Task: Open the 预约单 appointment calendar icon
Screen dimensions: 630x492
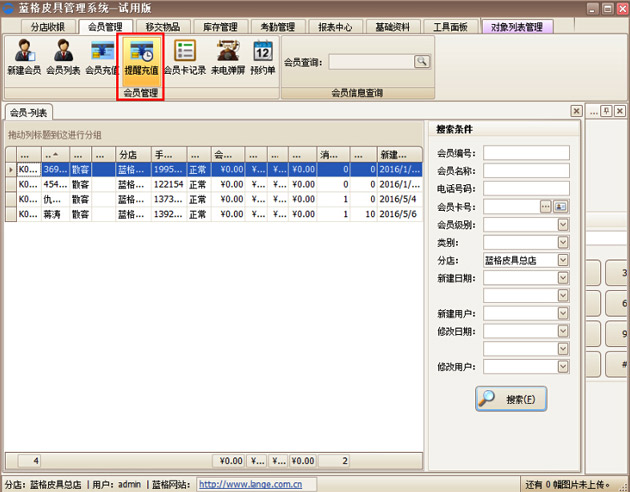Action: pyautogui.click(x=262, y=56)
